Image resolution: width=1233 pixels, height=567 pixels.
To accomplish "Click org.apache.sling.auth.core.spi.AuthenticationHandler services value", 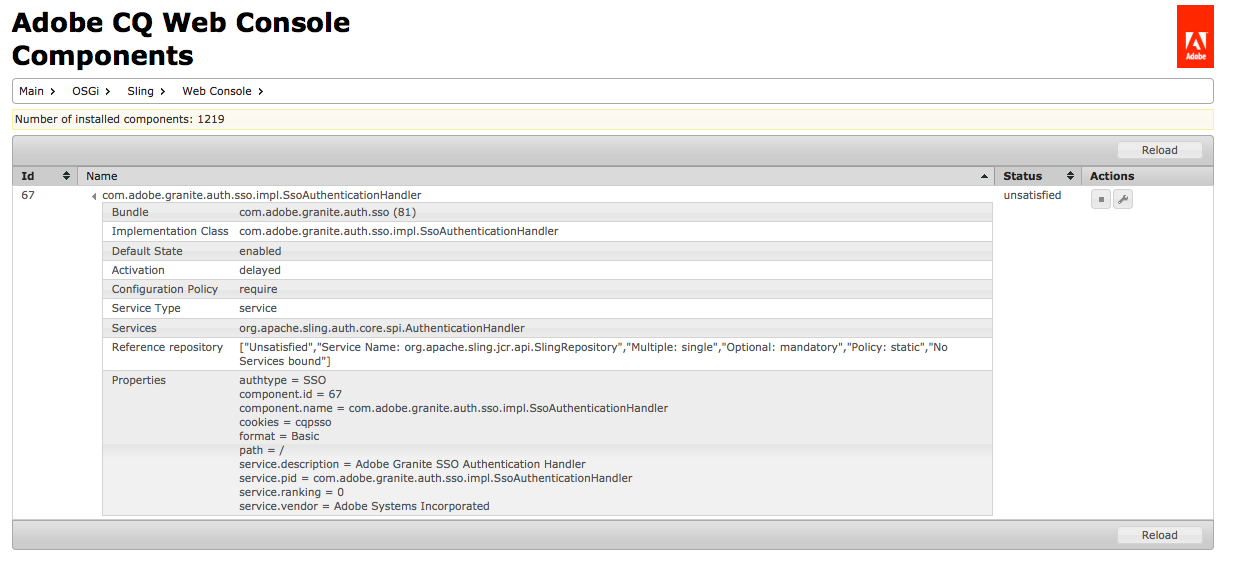I will 382,328.
